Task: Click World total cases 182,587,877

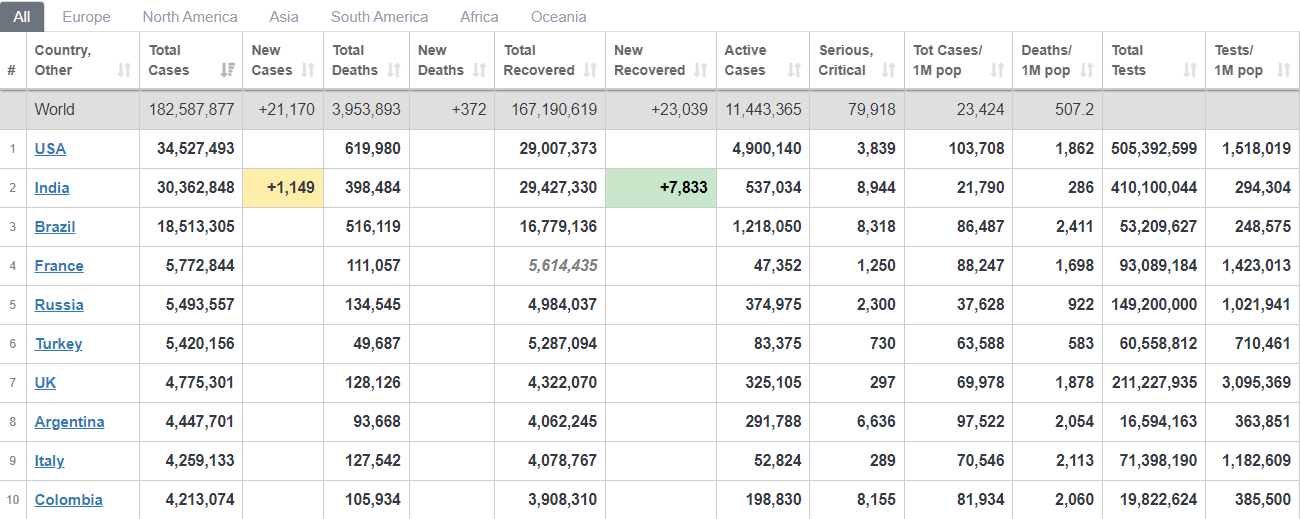Action: click(191, 110)
